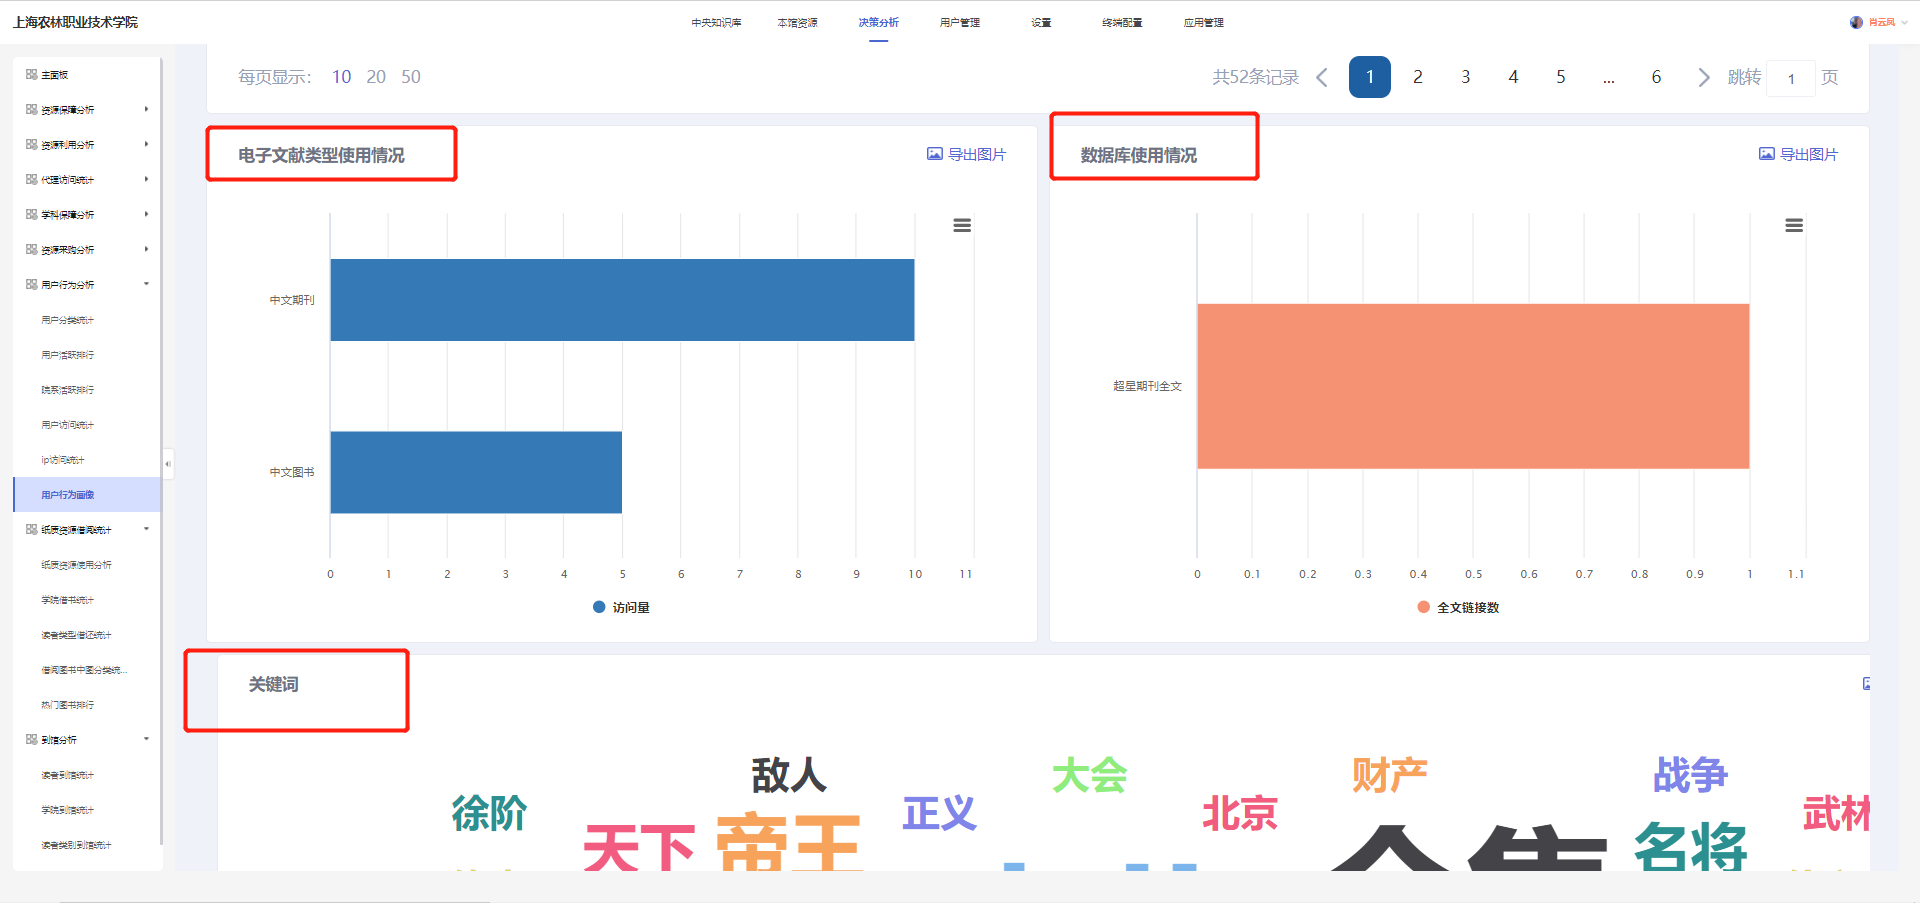This screenshot has width=1920, height=903.
Task: Expand the 资源利用分析 submenu arrow
Action: pyautogui.click(x=146, y=144)
